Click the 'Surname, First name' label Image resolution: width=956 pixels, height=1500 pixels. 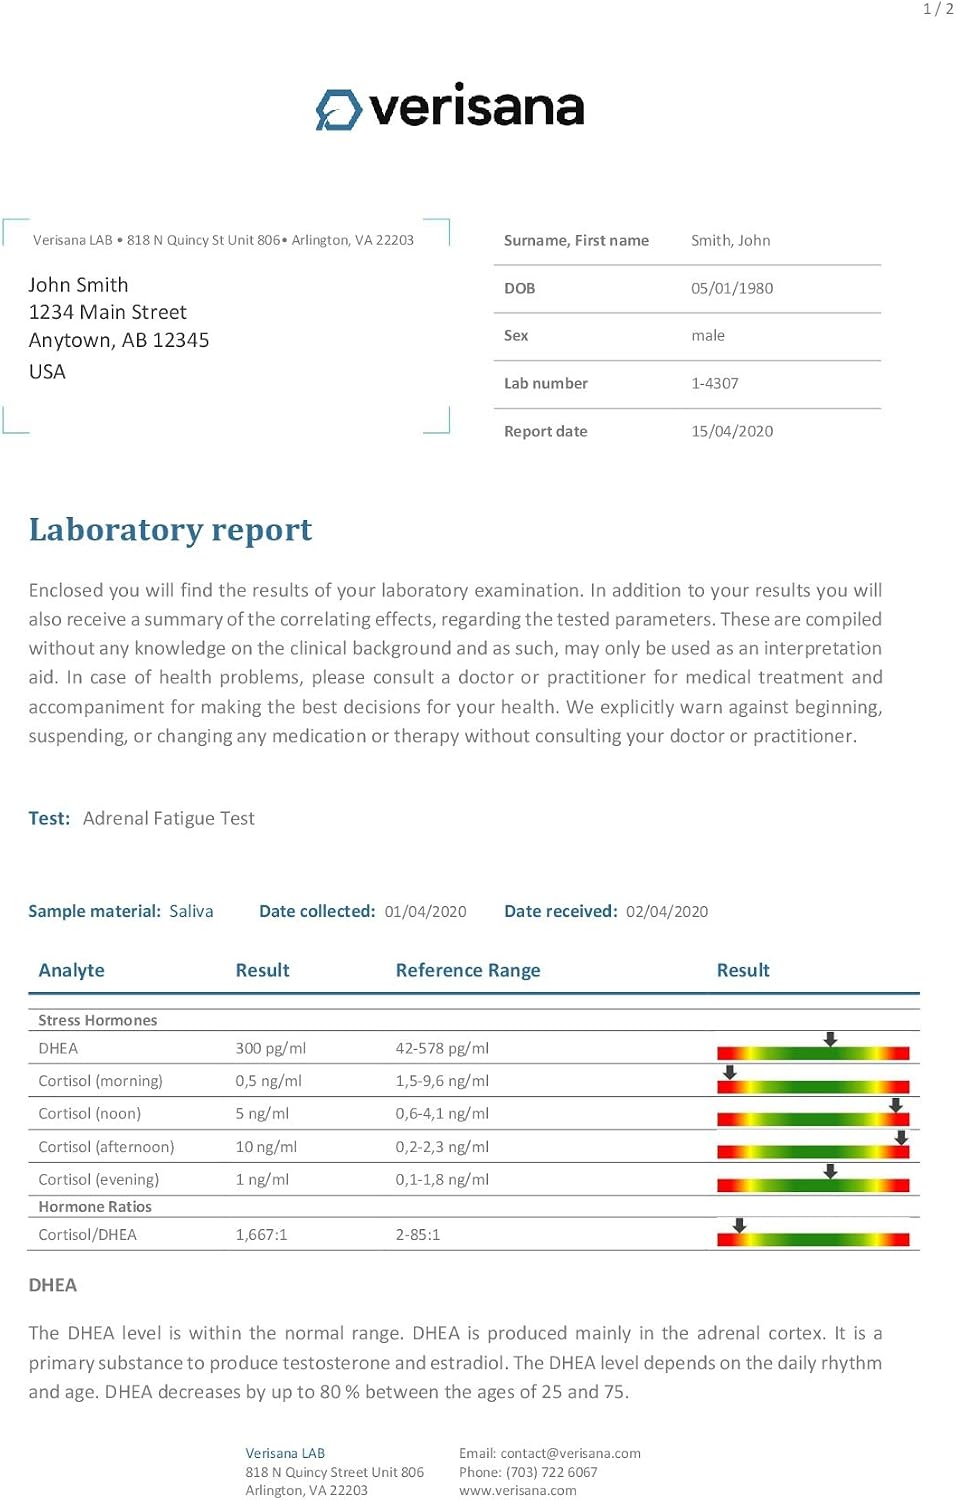coord(576,240)
